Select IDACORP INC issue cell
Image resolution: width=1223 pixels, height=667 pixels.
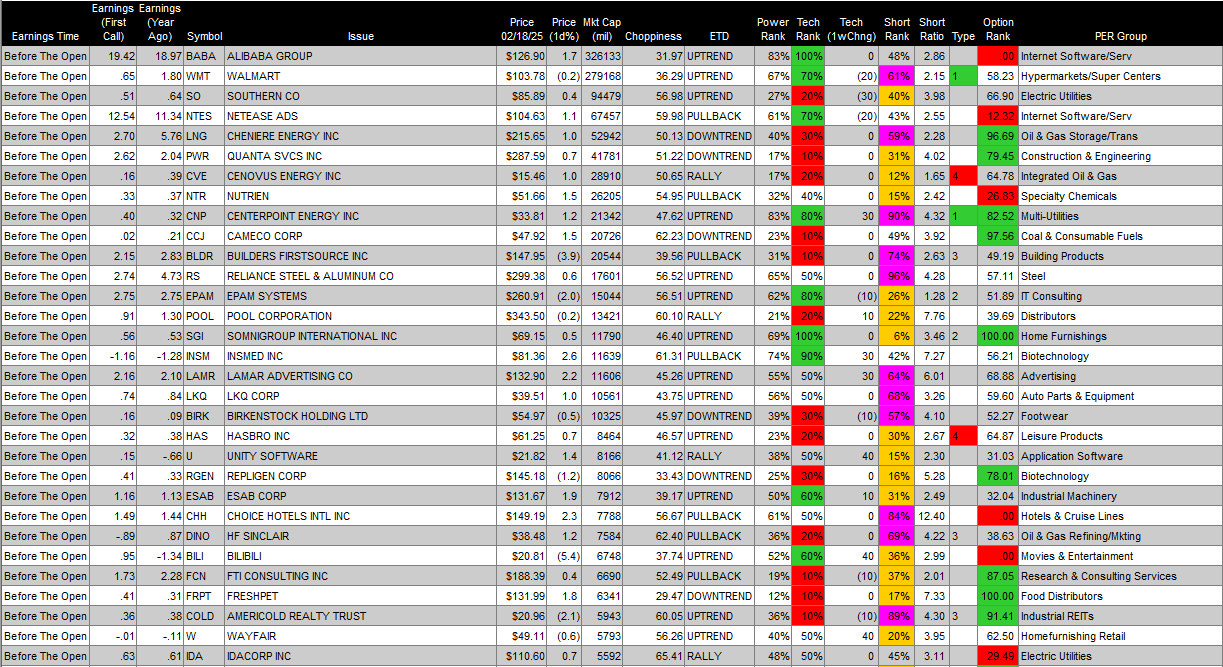361,656
